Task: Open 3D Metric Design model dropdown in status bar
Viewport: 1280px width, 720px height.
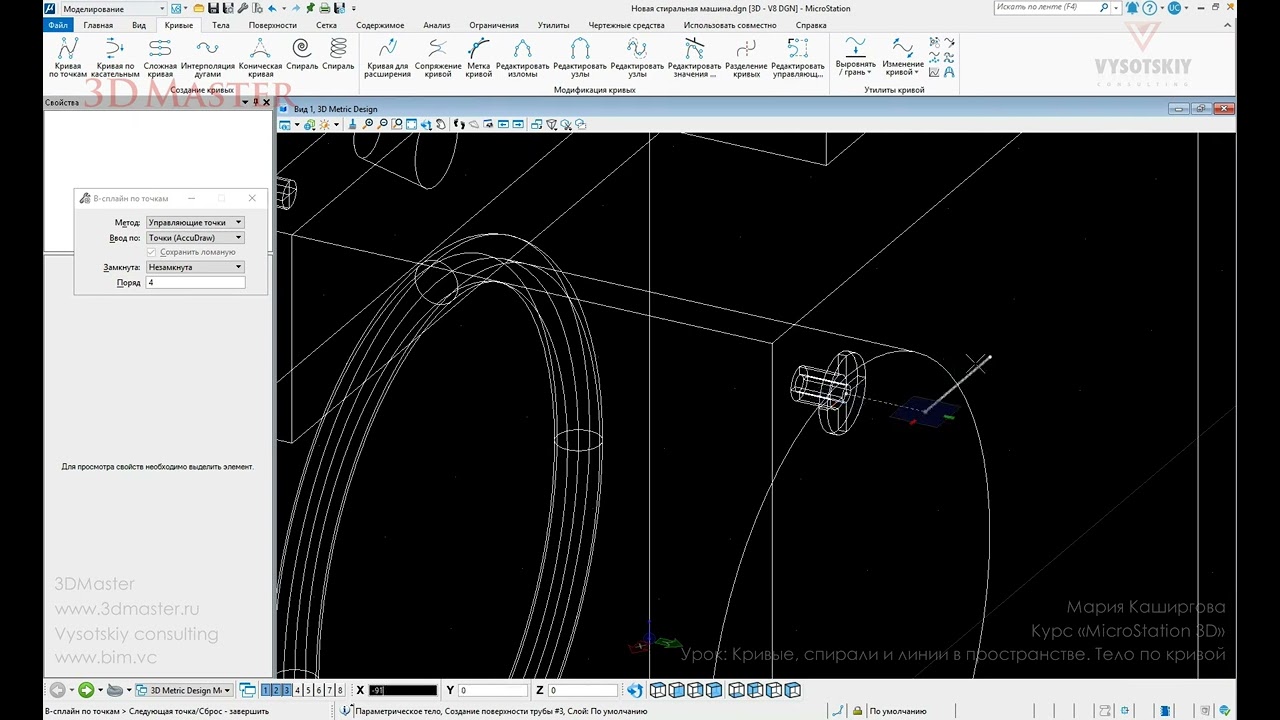Action: (x=183, y=690)
